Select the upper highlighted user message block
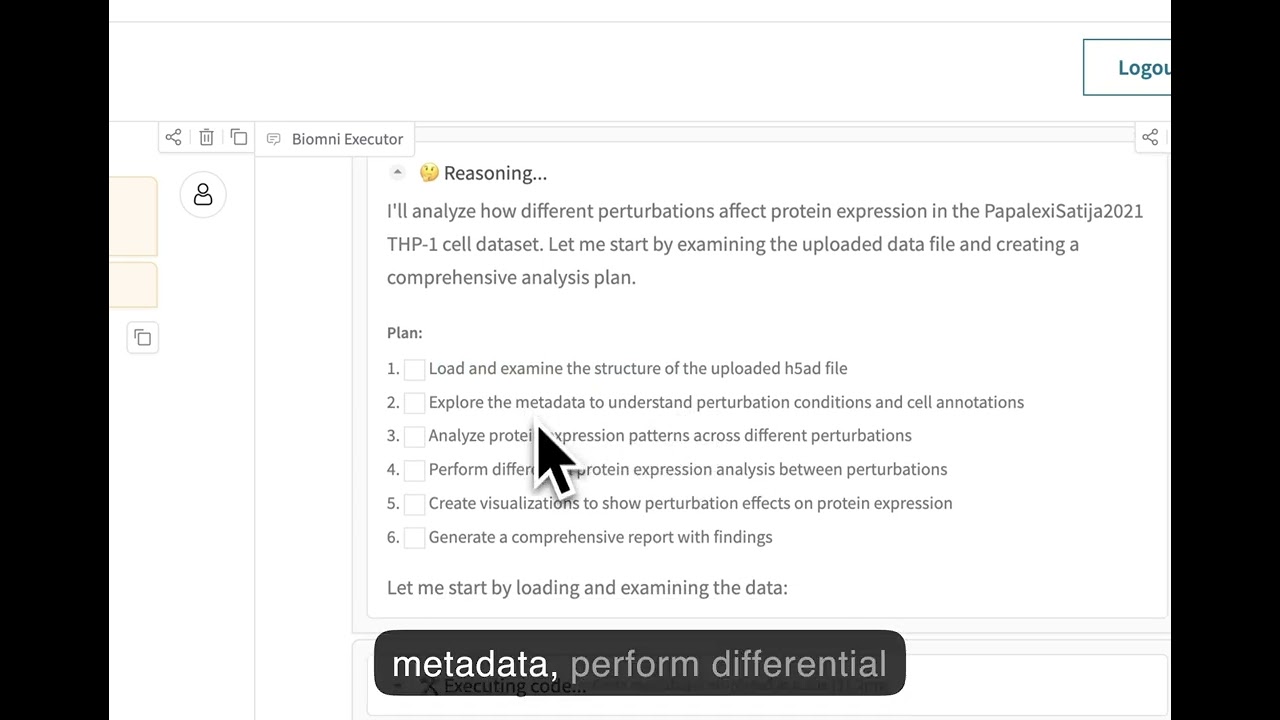 click(x=133, y=216)
